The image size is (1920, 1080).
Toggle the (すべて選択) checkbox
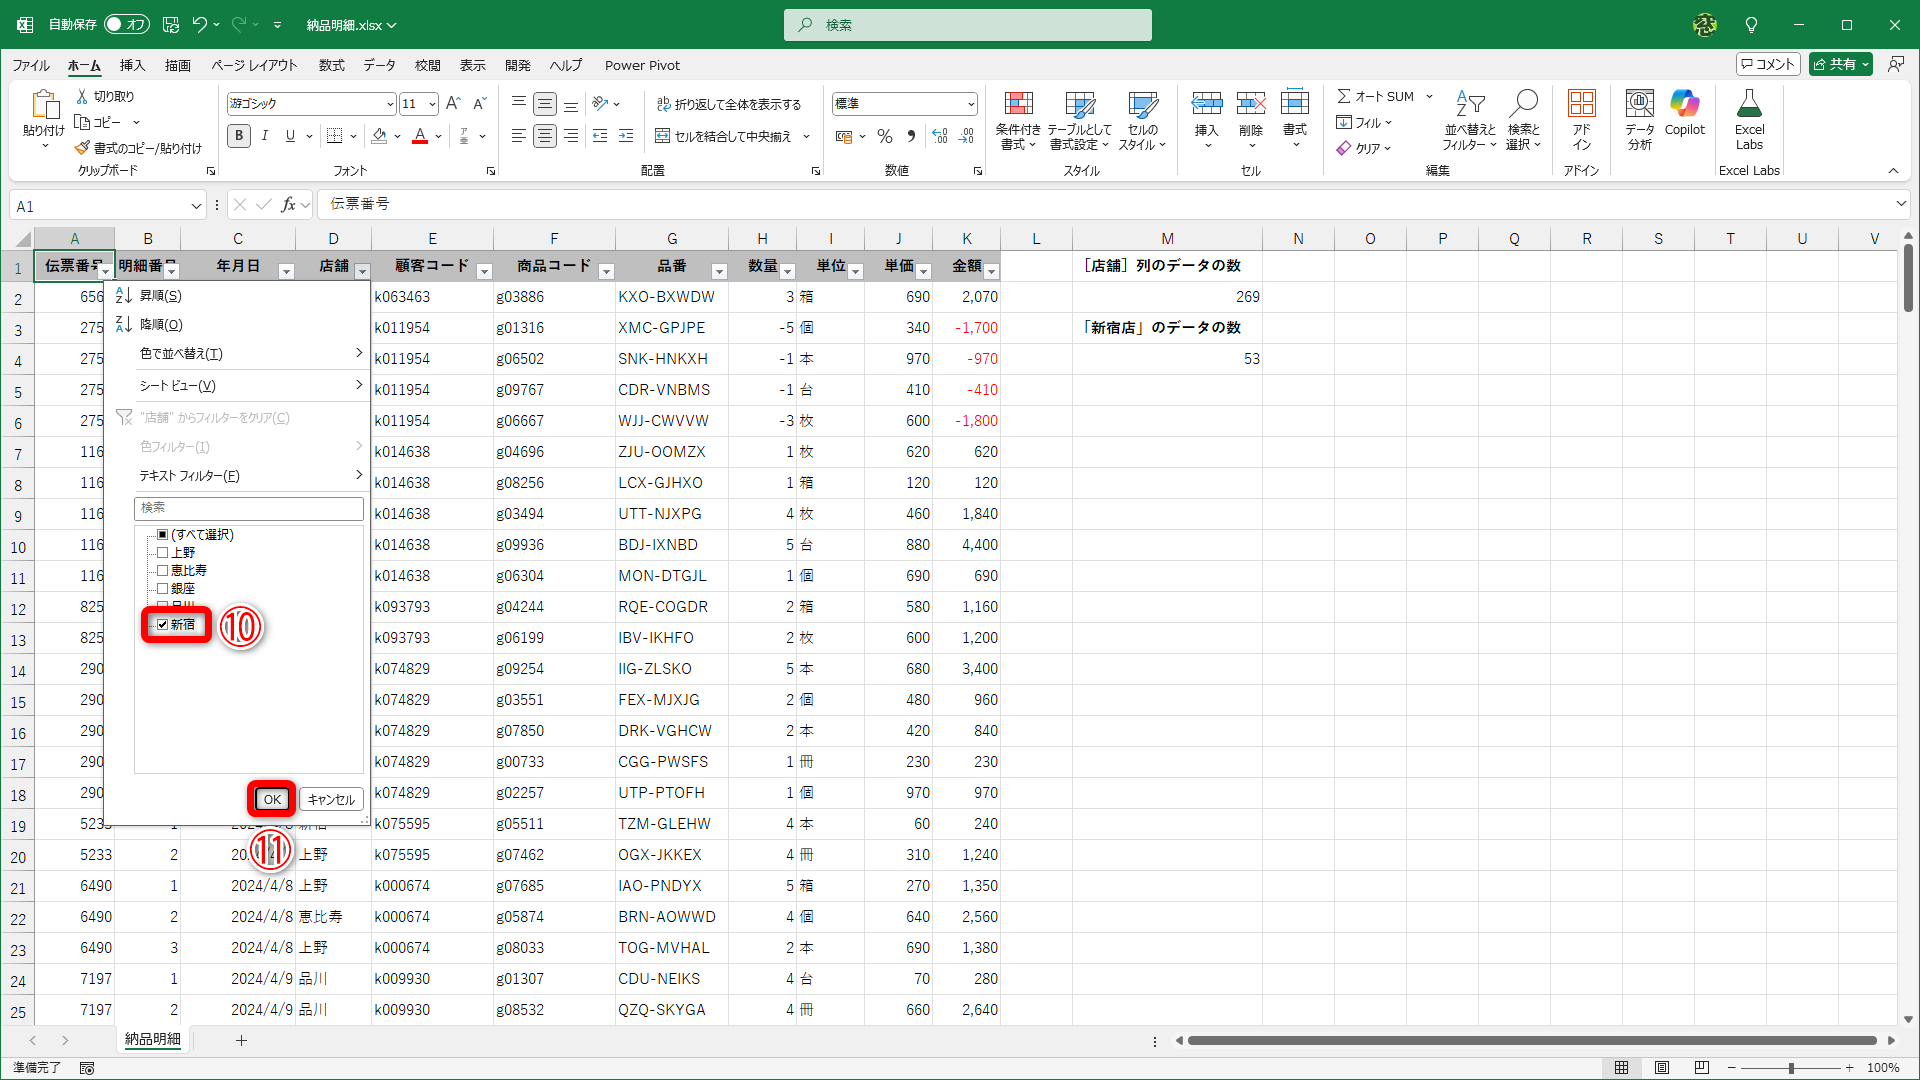point(162,535)
